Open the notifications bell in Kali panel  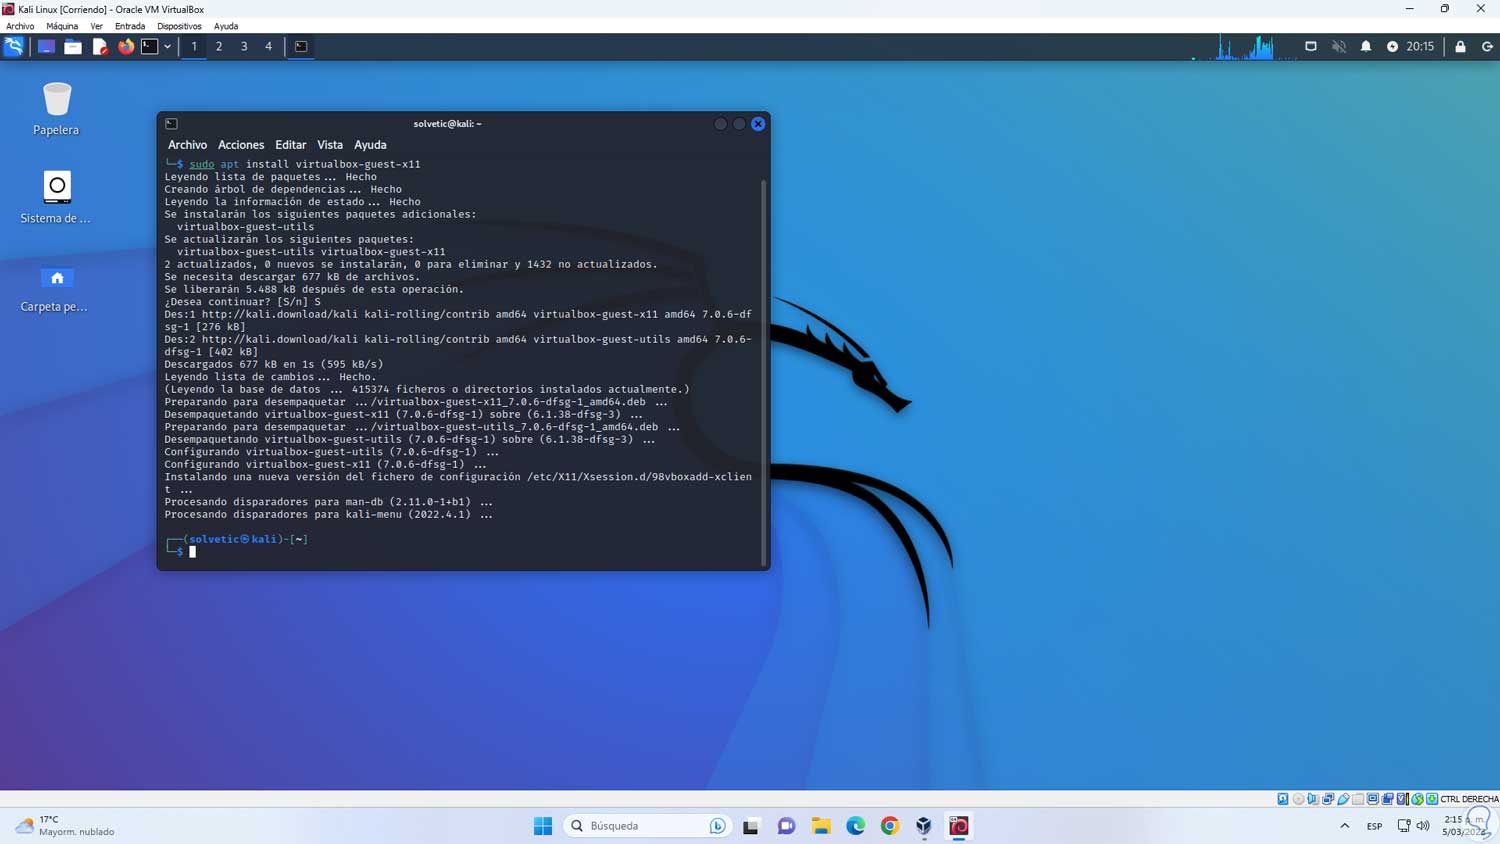(x=1366, y=47)
